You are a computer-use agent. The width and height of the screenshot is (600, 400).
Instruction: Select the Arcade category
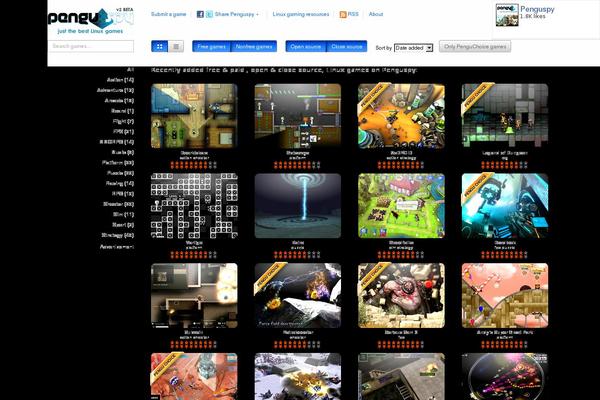119,101
